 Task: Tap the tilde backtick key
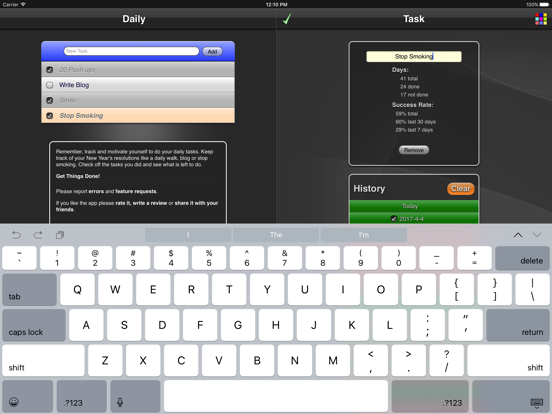point(19,258)
